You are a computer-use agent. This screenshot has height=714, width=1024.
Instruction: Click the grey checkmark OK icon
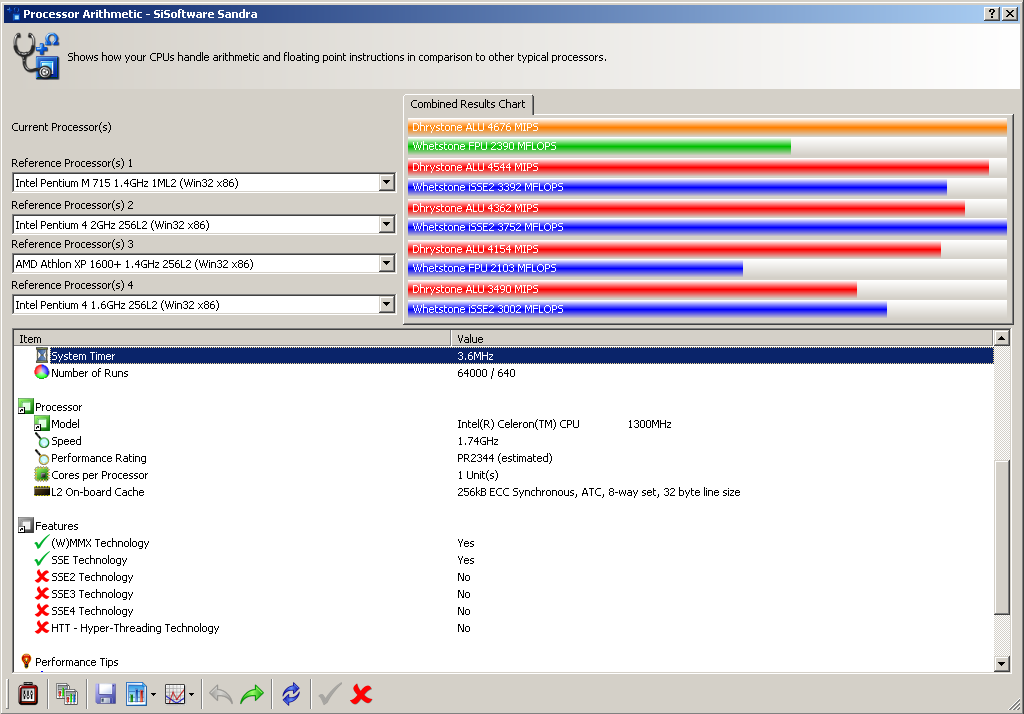click(330, 694)
